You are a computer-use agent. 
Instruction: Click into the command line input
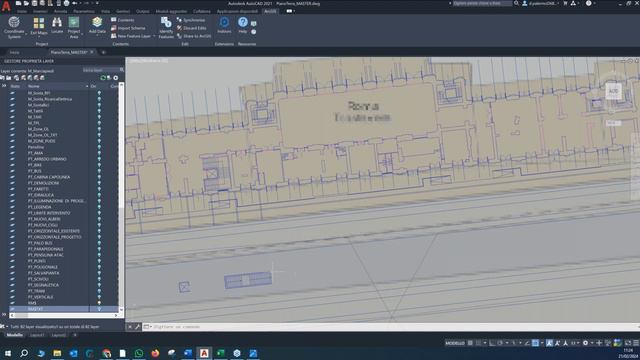click(x=392, y=327)
